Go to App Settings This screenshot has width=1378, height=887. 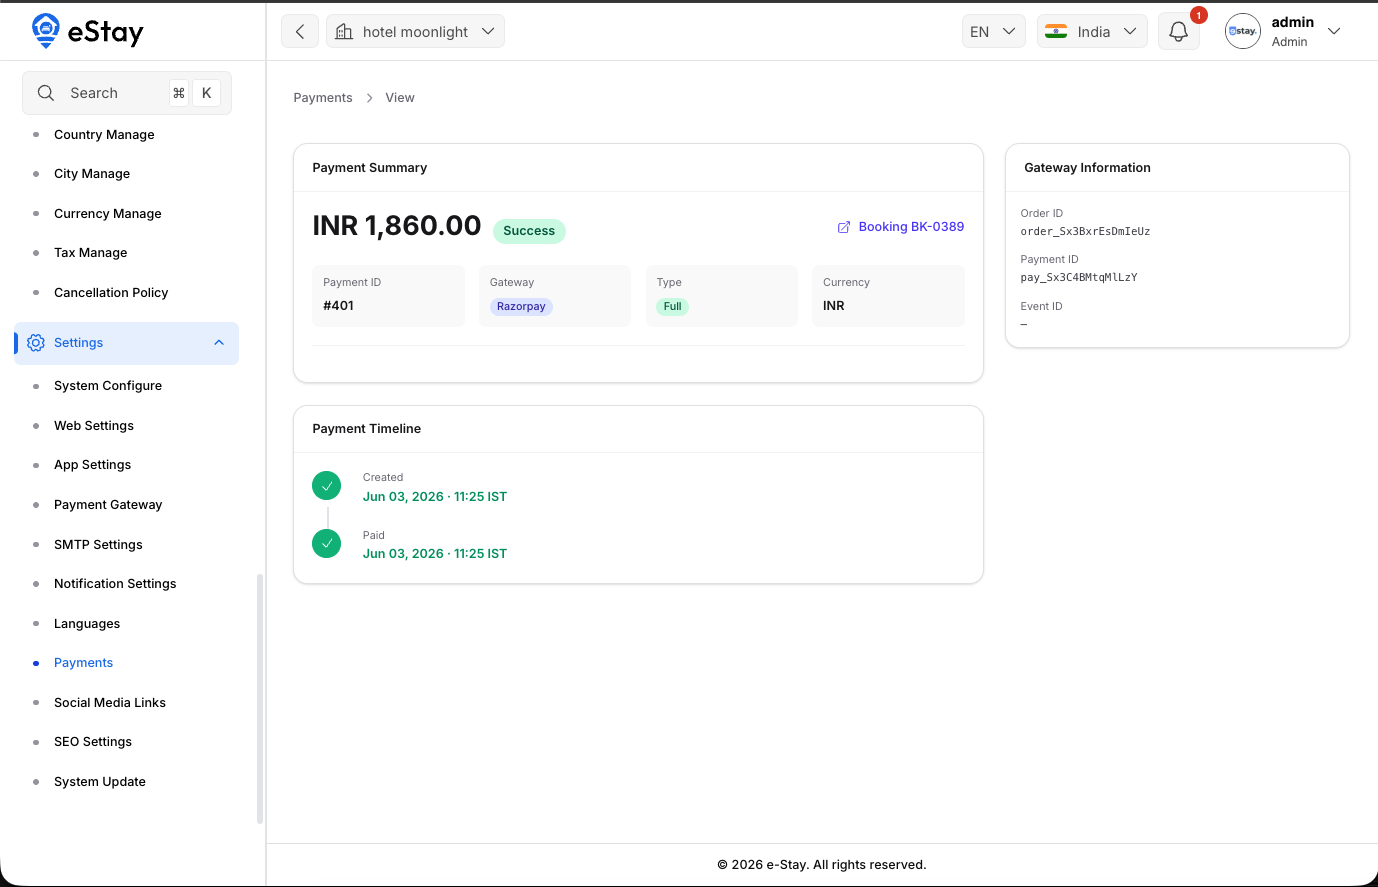[93, 465]
